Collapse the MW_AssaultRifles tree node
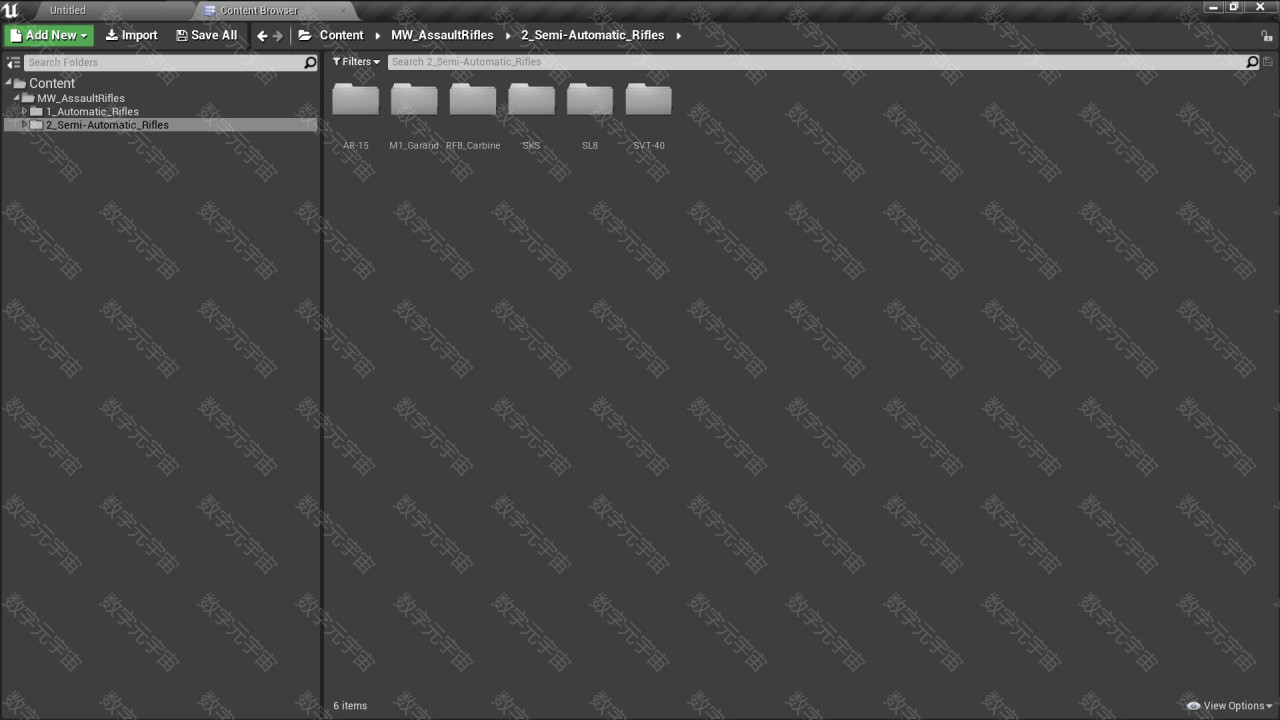This screenshot has width=1280, height=720. coord(17,98)
